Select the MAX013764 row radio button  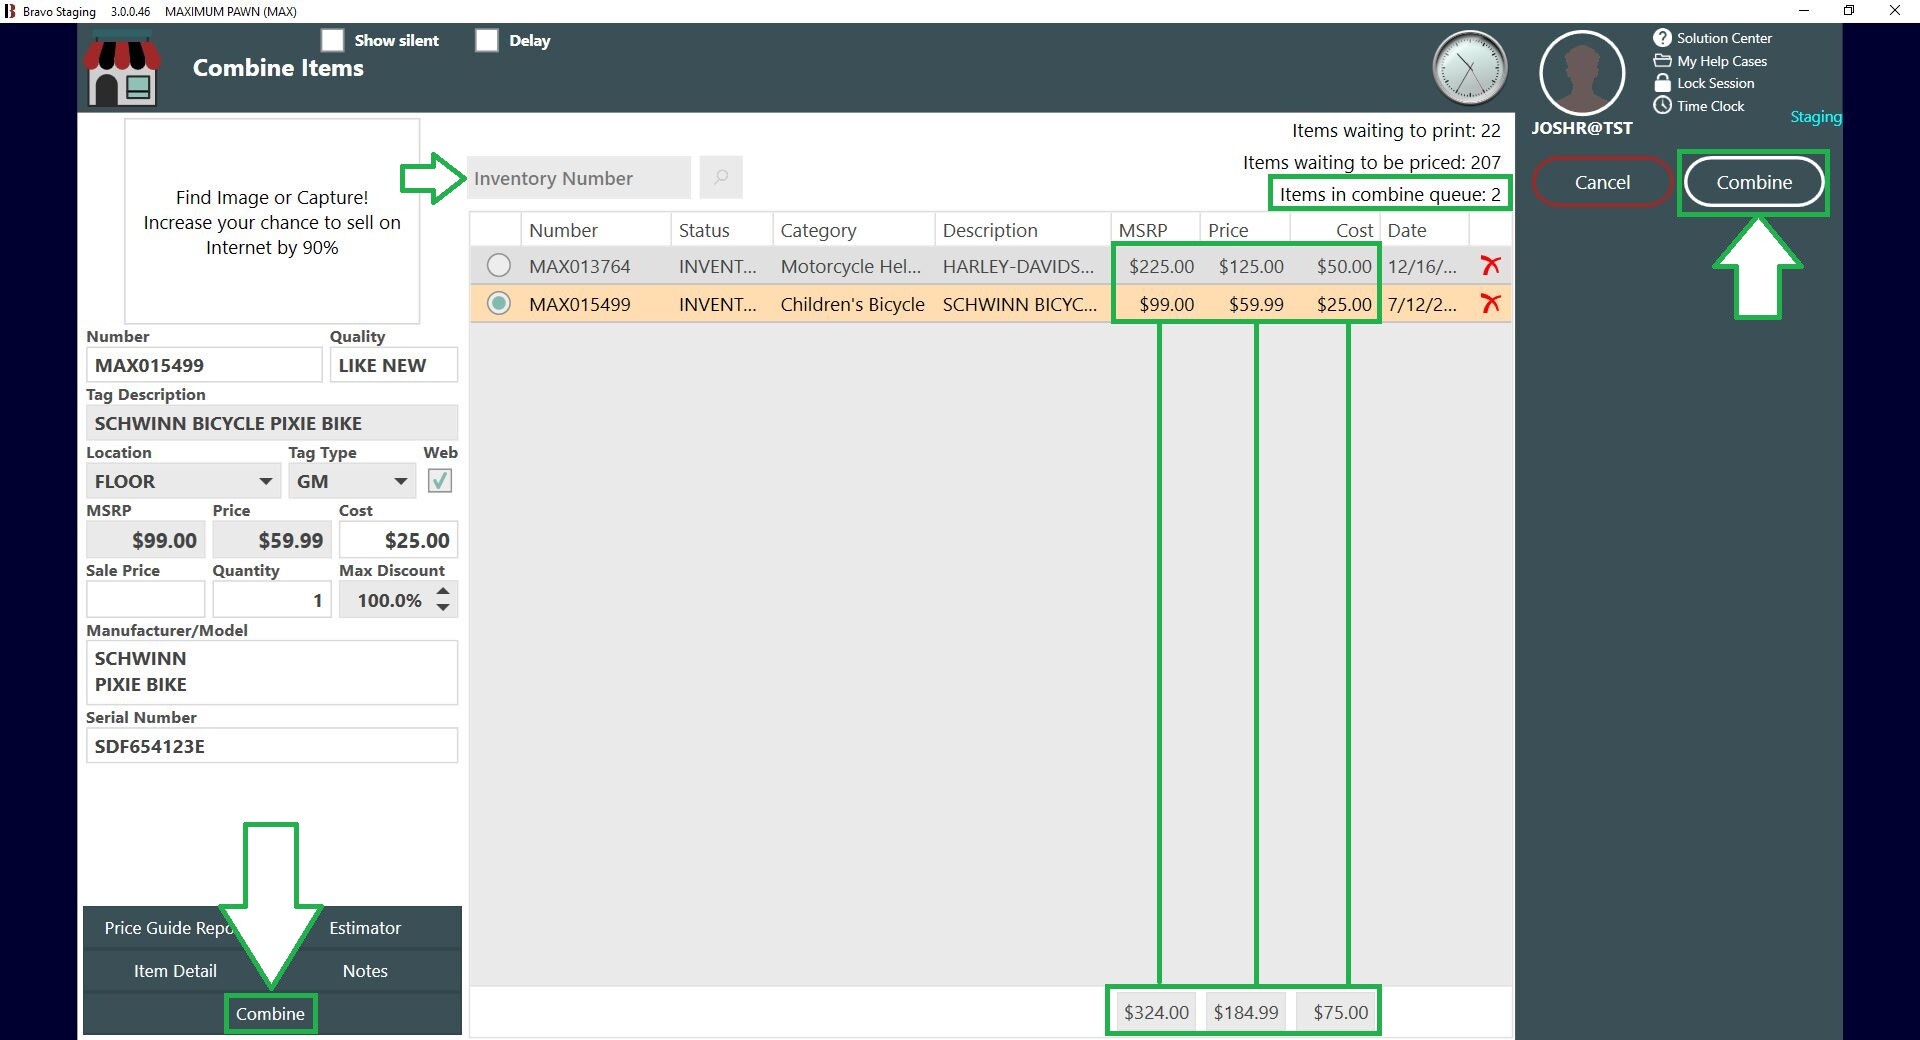tap(498, 265)
